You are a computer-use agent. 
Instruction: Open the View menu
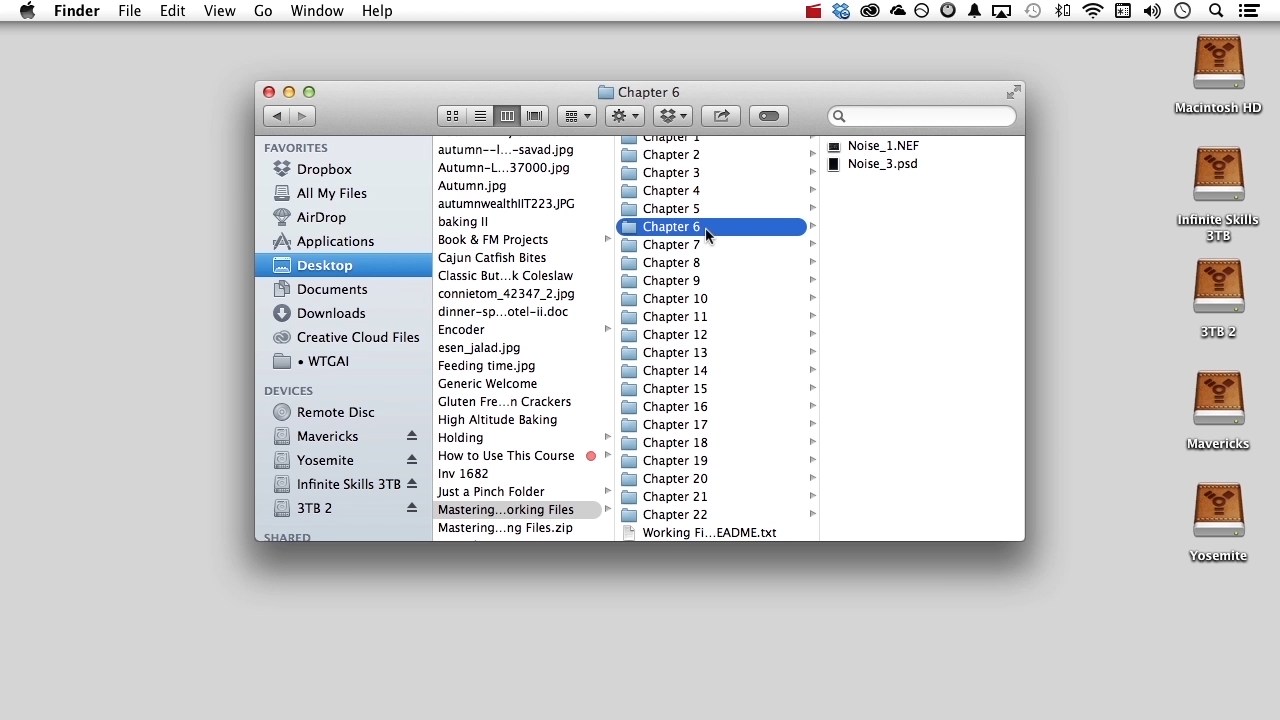coord(219,11)
